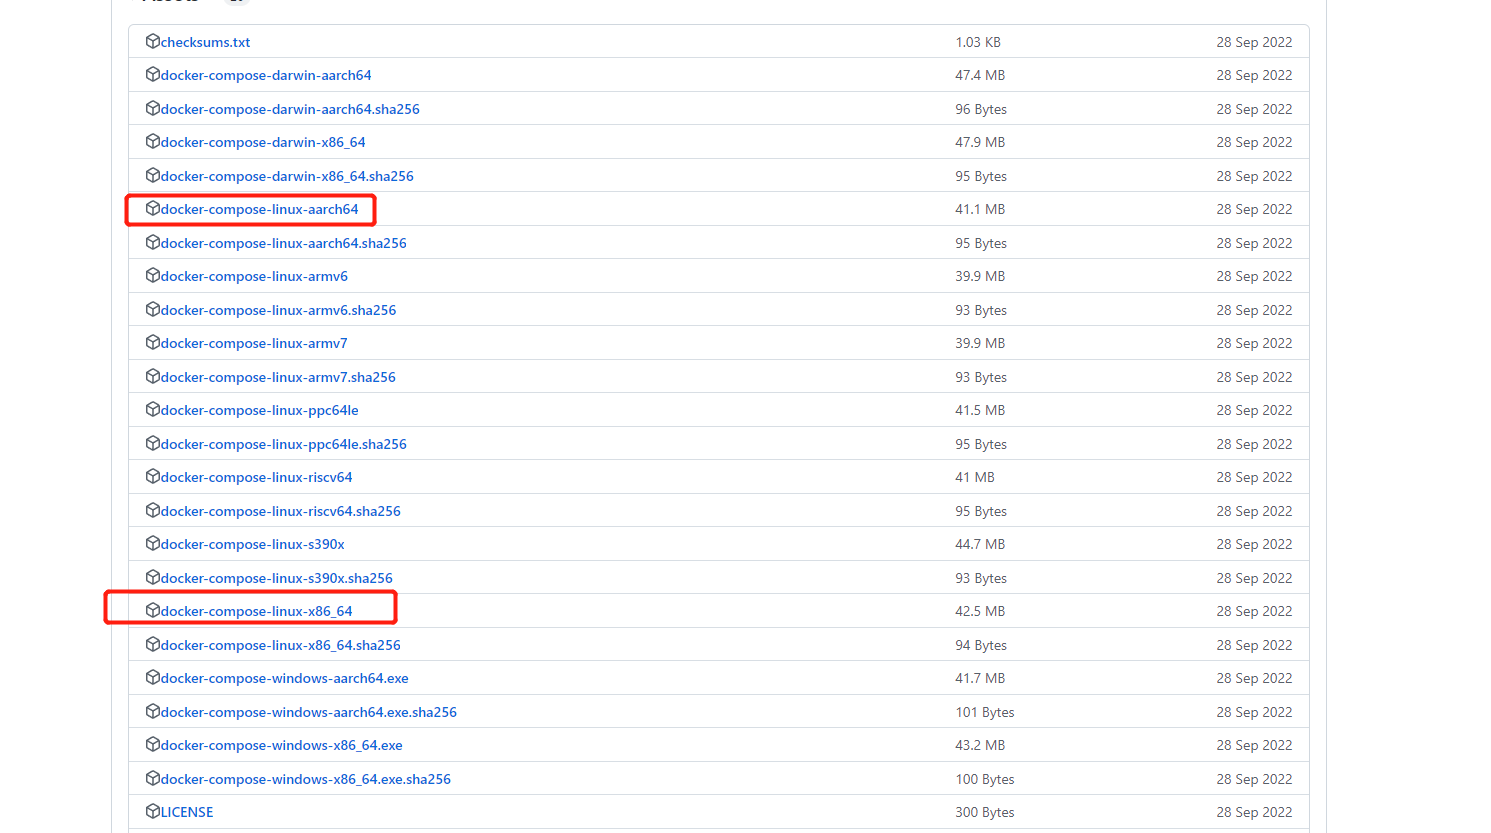The width and height of the screenshot is (1491, 833).
Task: Download docker-compose-windows-aarch64.exe file
Action: [284, 678]
